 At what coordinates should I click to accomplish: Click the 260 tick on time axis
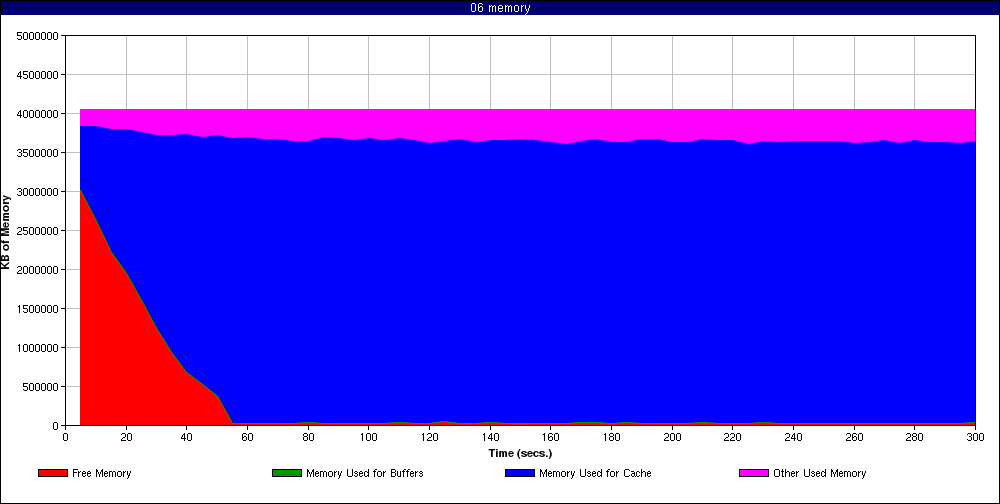tap(854, 437)
